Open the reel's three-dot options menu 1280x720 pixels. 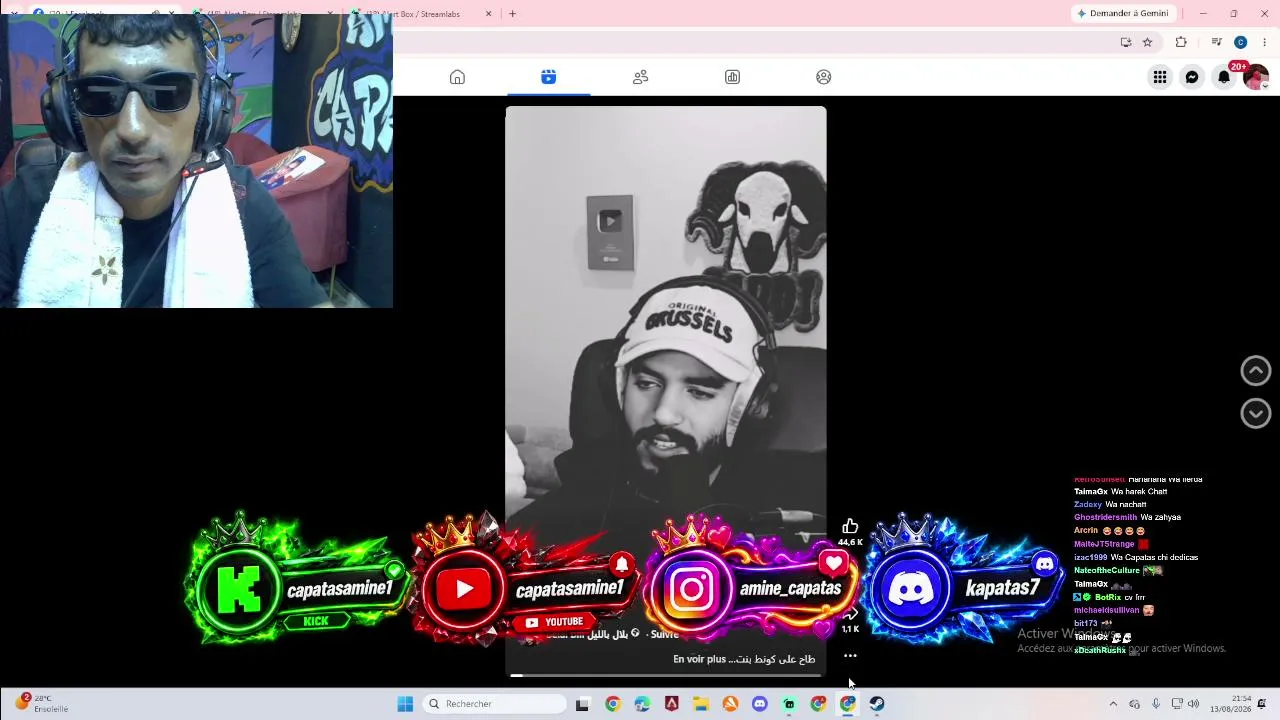coord(850,656)
